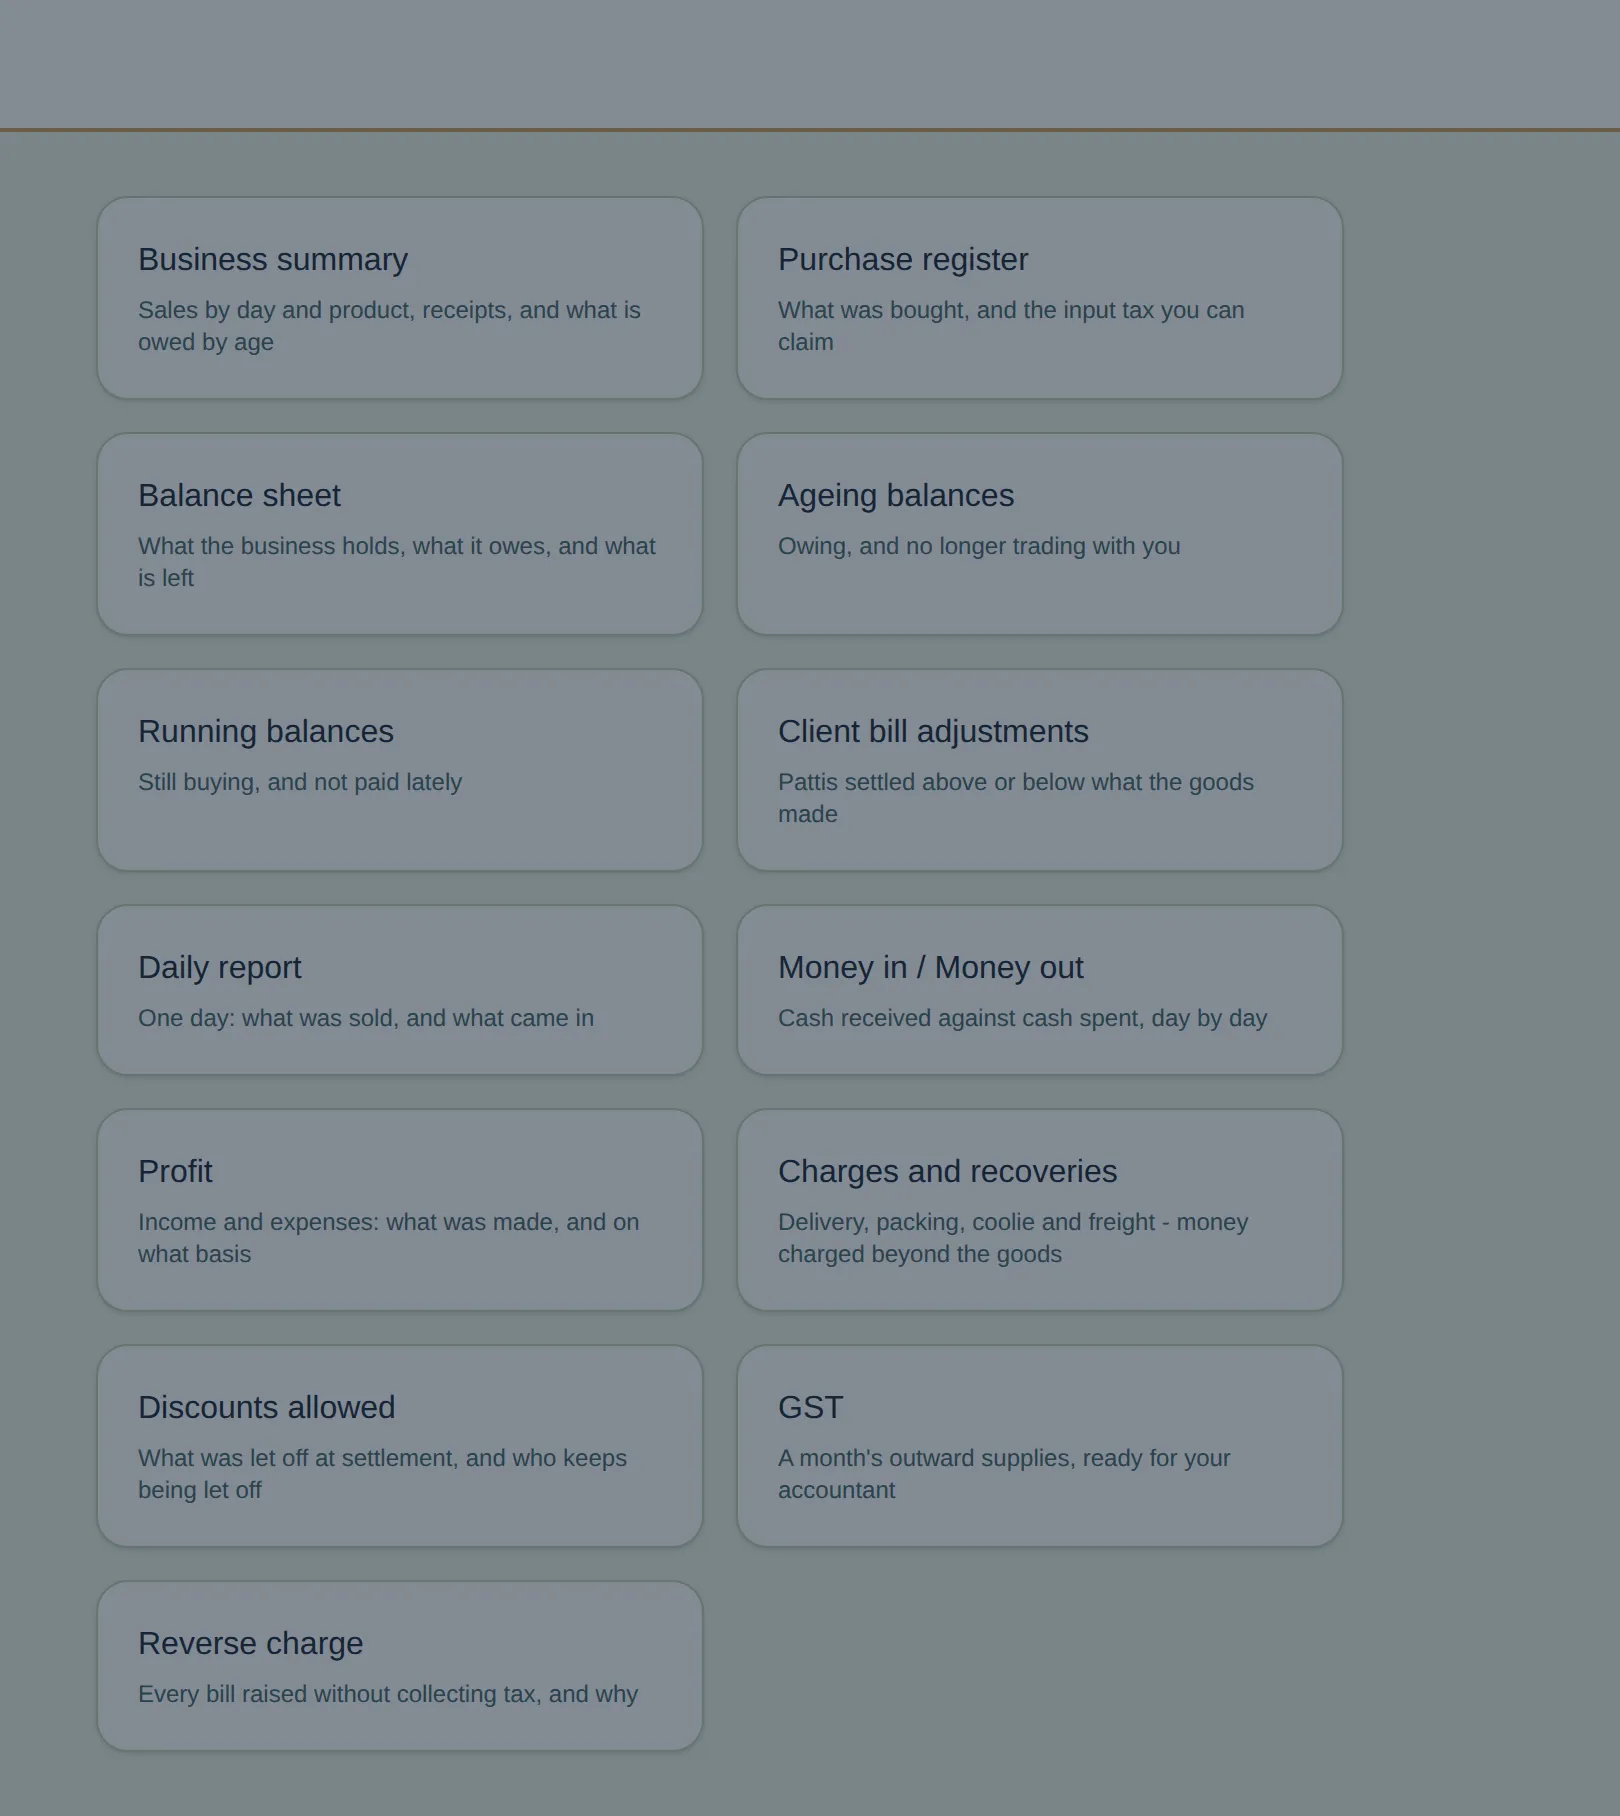Viewport: 1620px width, 1816px height.
Task: Open Ageing balances report
Action: 1040,534
